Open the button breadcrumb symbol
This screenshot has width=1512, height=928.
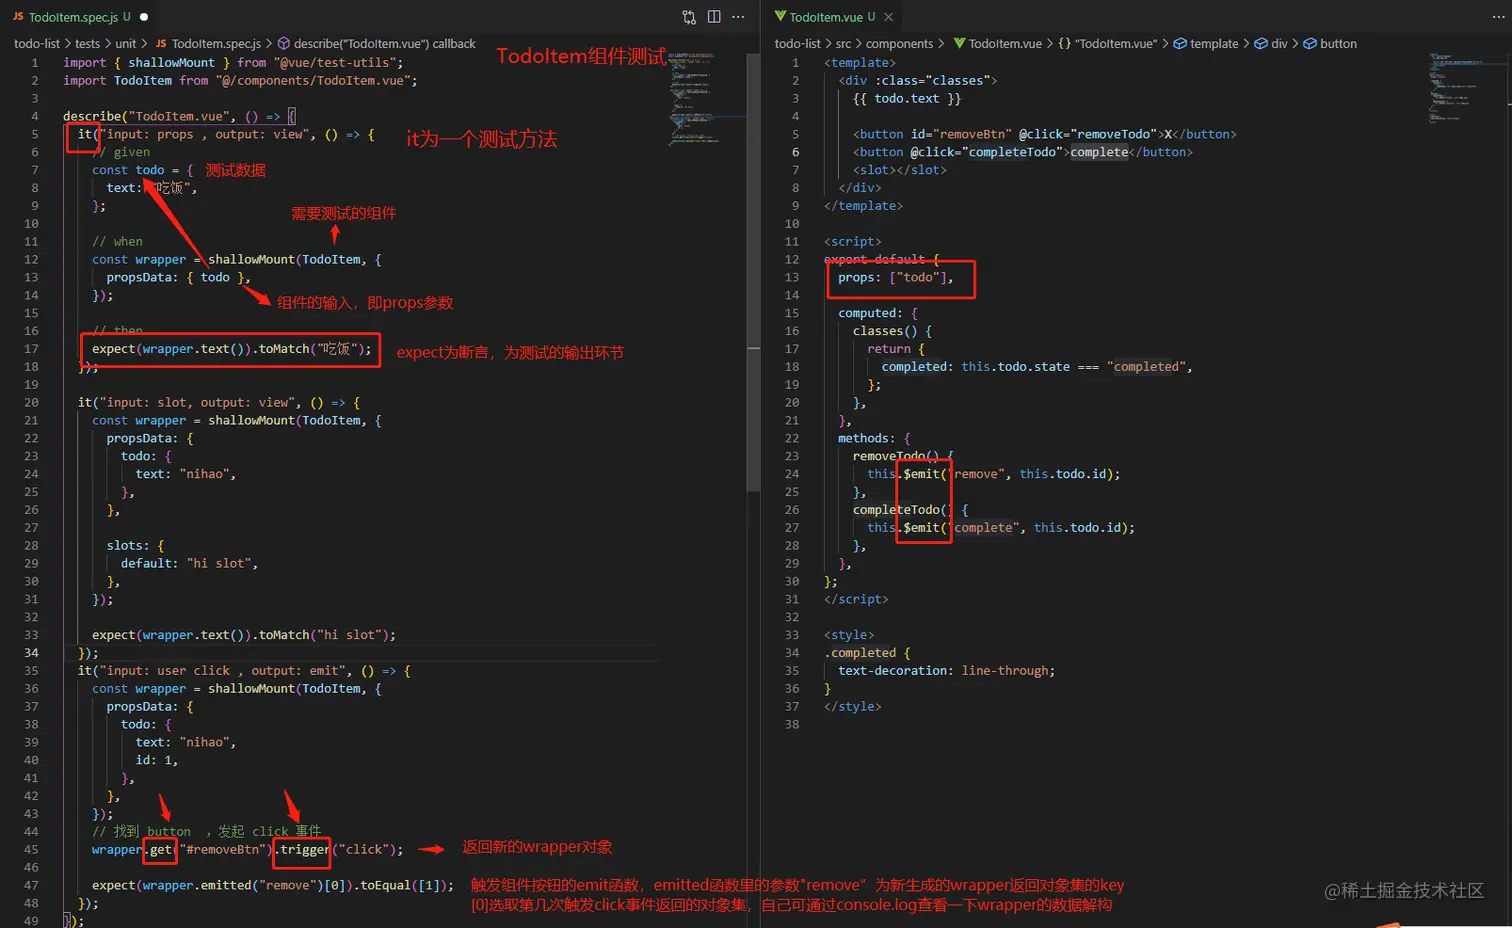click(x=1330, y=44)
